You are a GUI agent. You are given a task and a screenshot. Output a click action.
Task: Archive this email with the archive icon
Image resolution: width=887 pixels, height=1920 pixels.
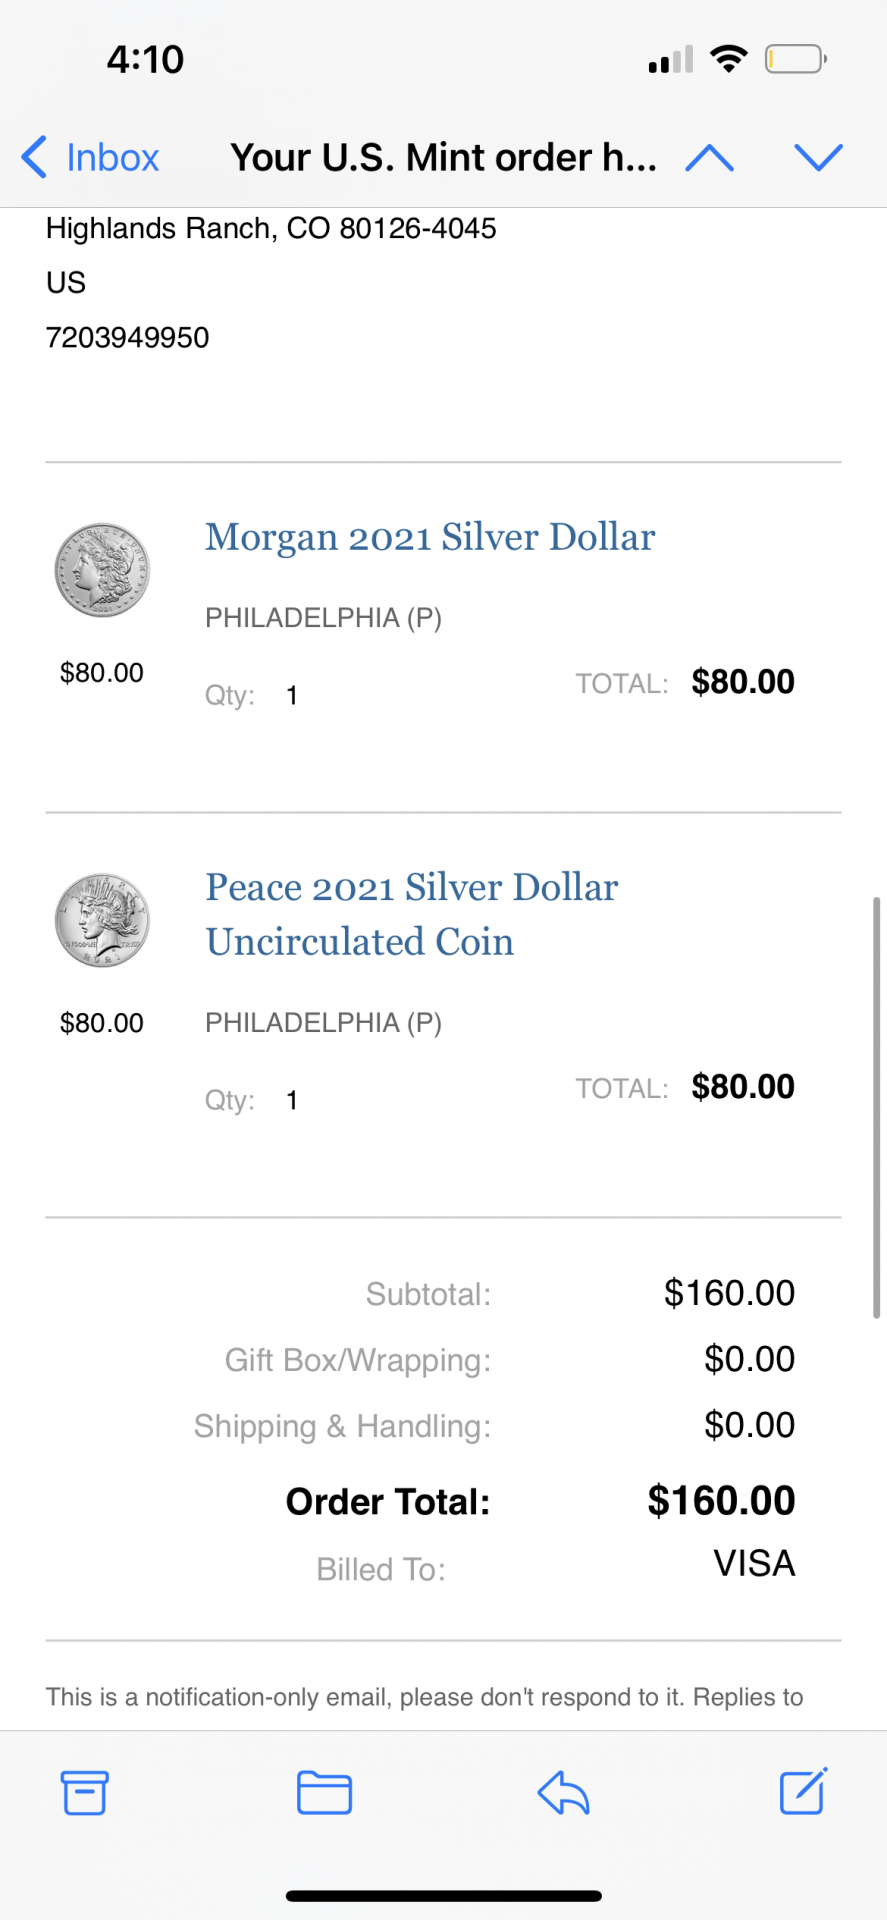pyautogui.click(x=85, y=1792)
